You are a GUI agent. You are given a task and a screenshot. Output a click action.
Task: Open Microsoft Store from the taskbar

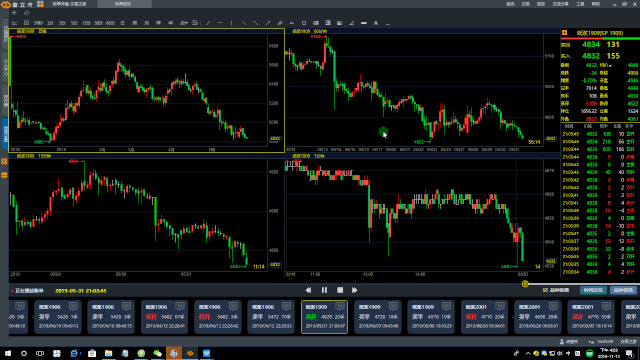coord(92,353)
